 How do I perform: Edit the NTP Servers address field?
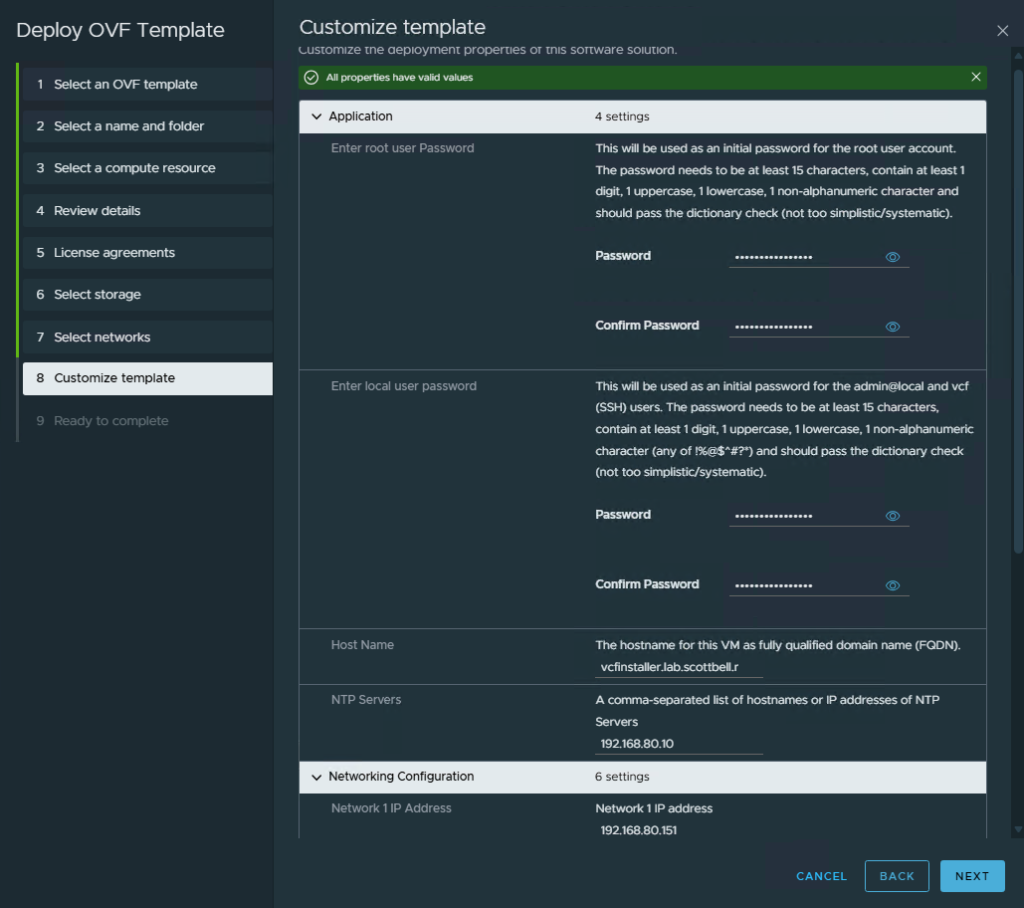(x=678, y=744)
